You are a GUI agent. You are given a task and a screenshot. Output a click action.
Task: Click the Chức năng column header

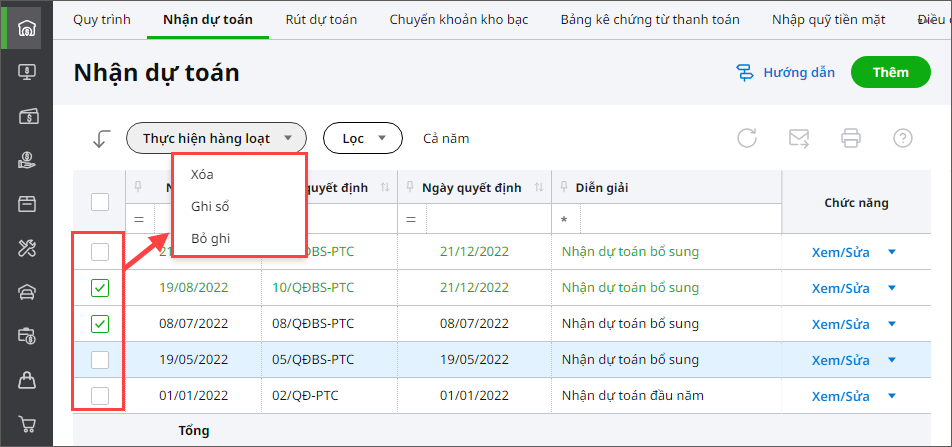pyautogui.click(x=856, y=203)
